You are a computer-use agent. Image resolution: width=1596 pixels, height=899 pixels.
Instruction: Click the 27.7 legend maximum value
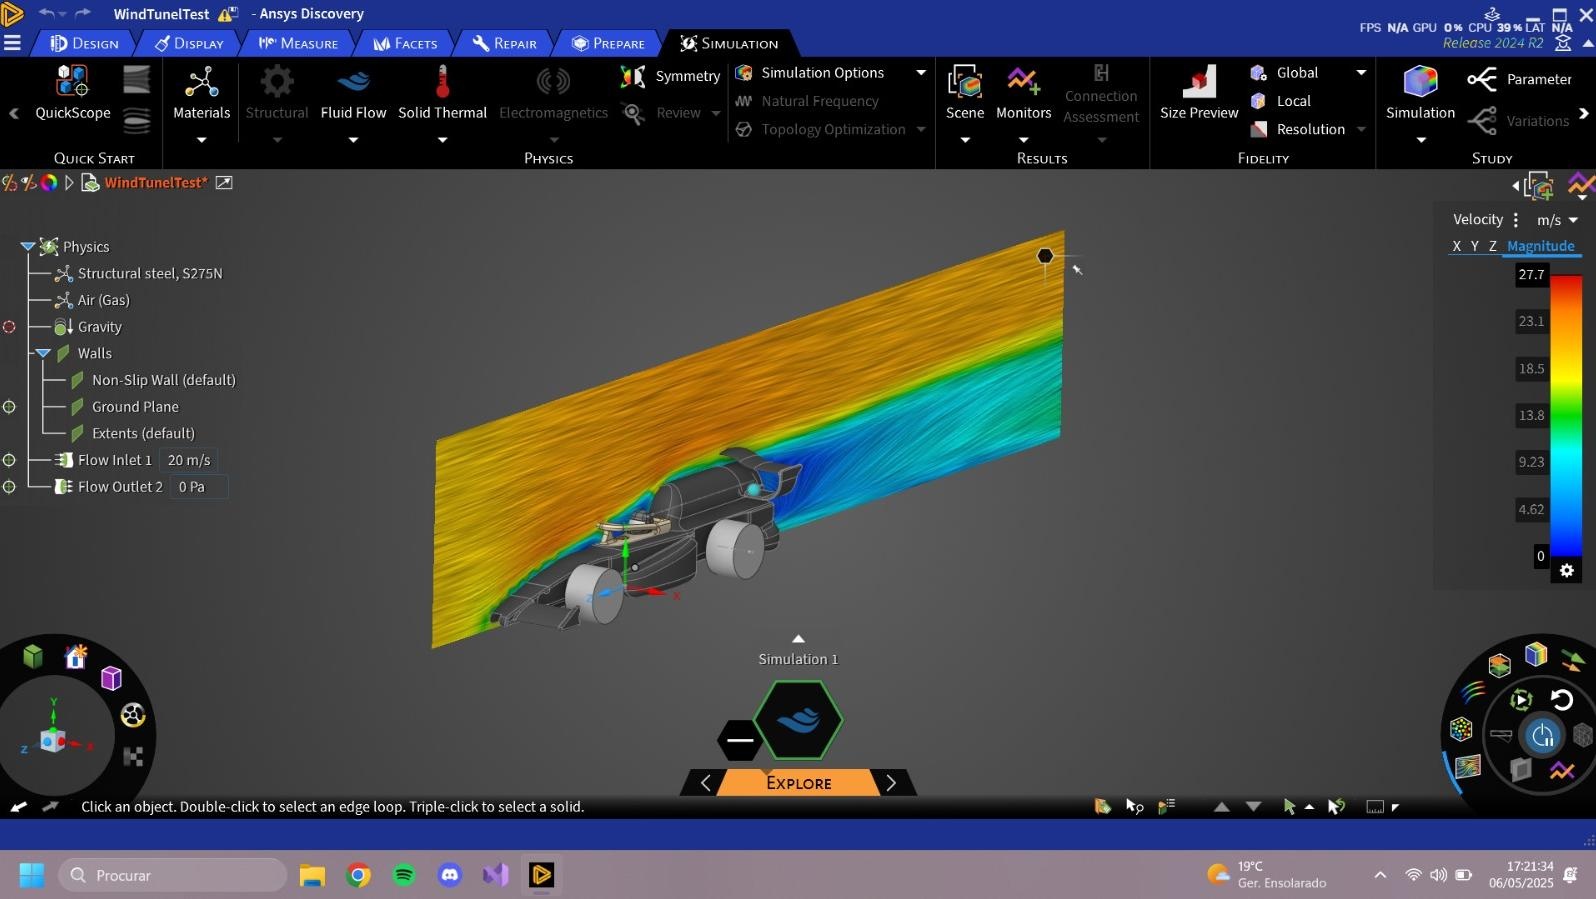1531,275
